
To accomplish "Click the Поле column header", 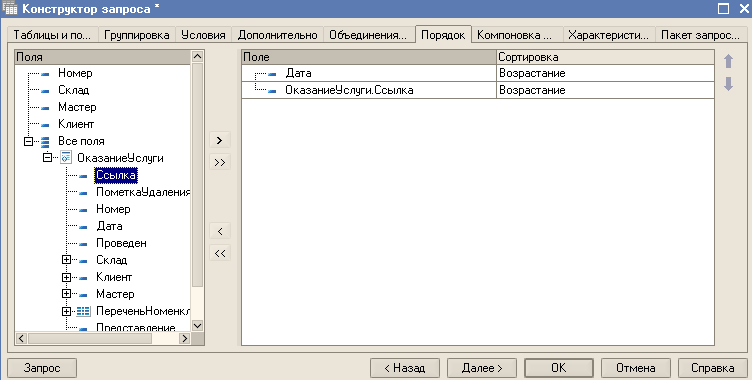I will (x=369, y=57).
